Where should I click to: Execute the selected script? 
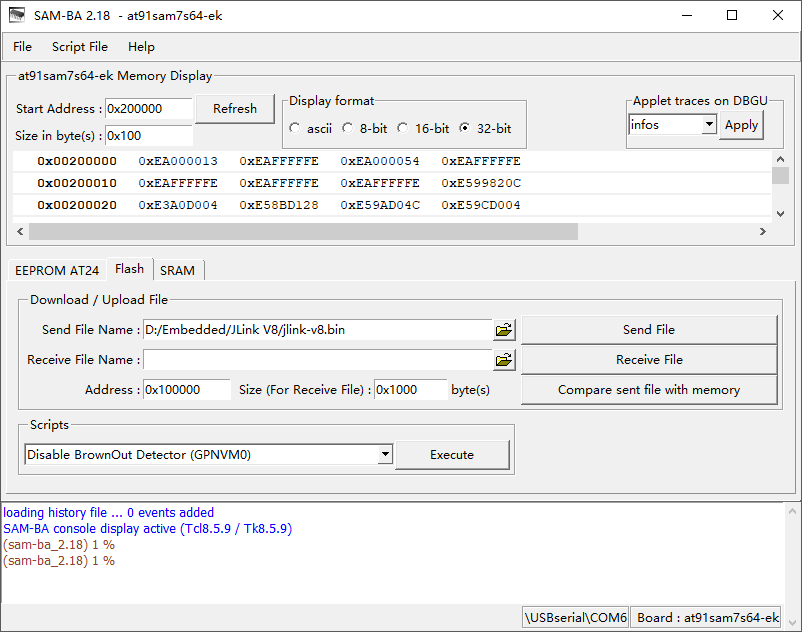click(x=452, y=455)
